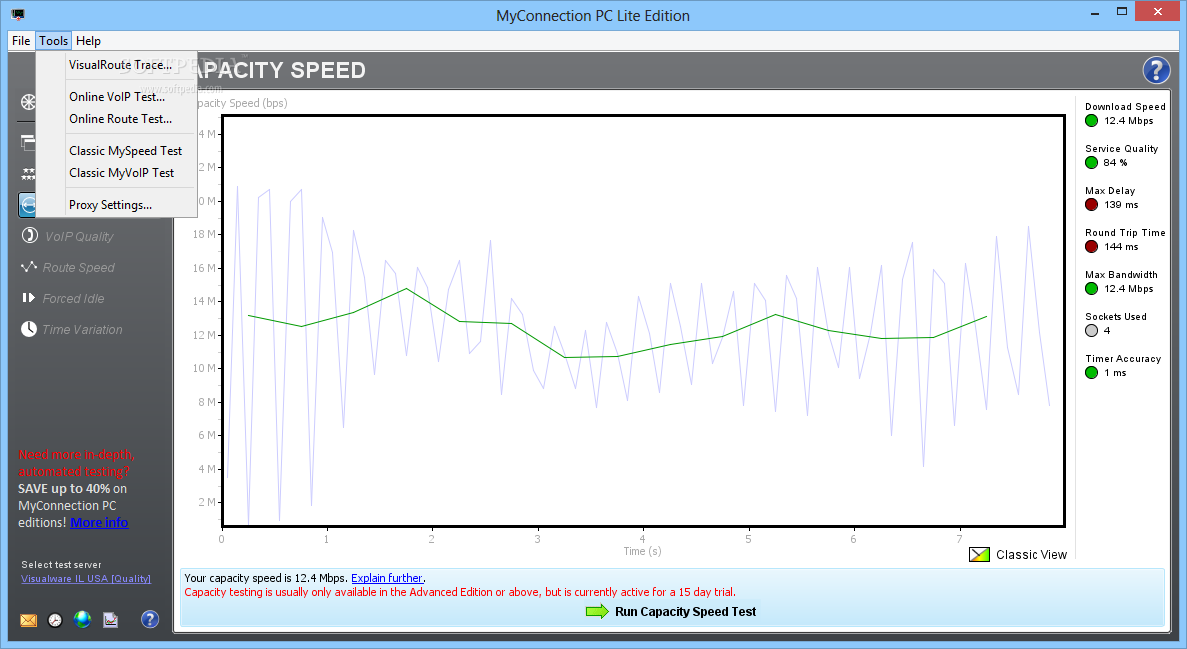Image resolution: width=1187 pixels, height=649 pixels.
Task: Click the wheel icon atop the sidebar
Action: (x=28, y=102)
